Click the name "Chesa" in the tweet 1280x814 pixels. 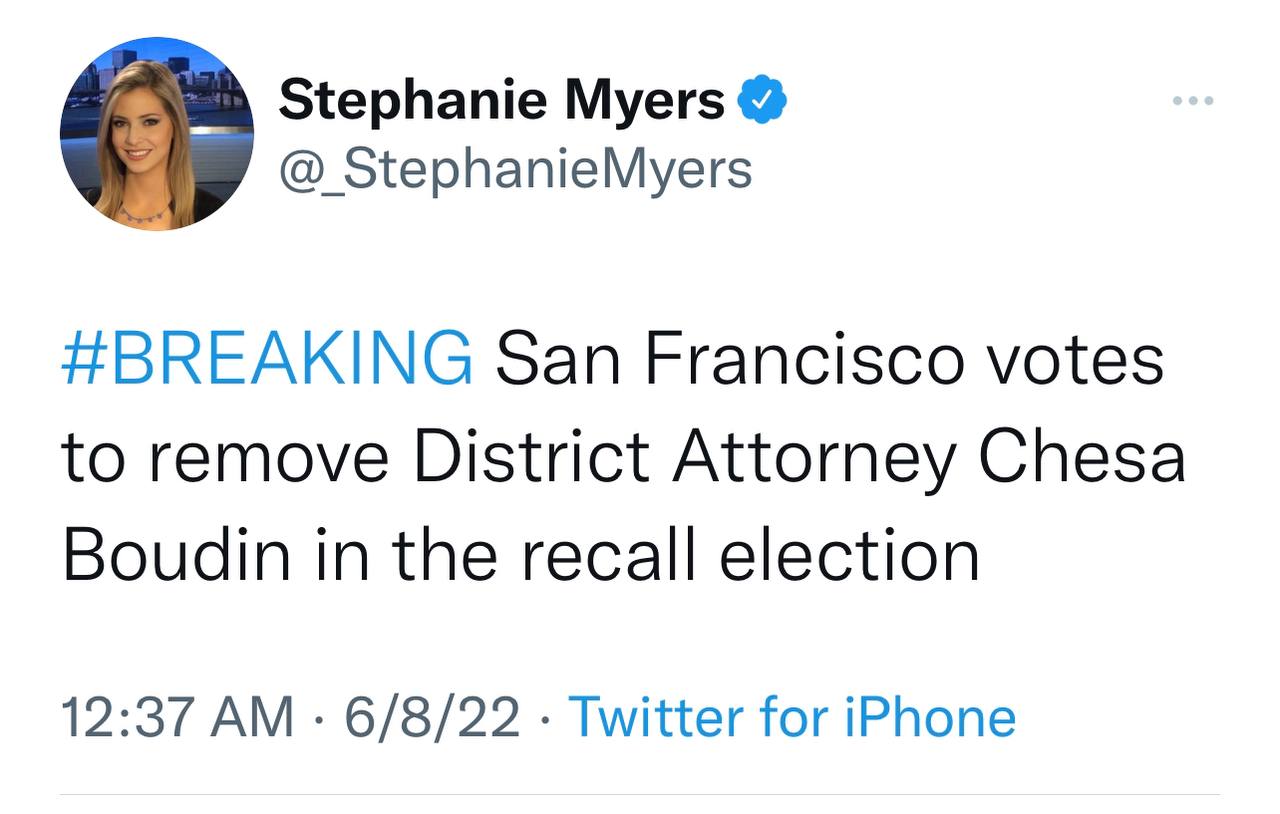pyautogui.click(x=1081, y=458)
